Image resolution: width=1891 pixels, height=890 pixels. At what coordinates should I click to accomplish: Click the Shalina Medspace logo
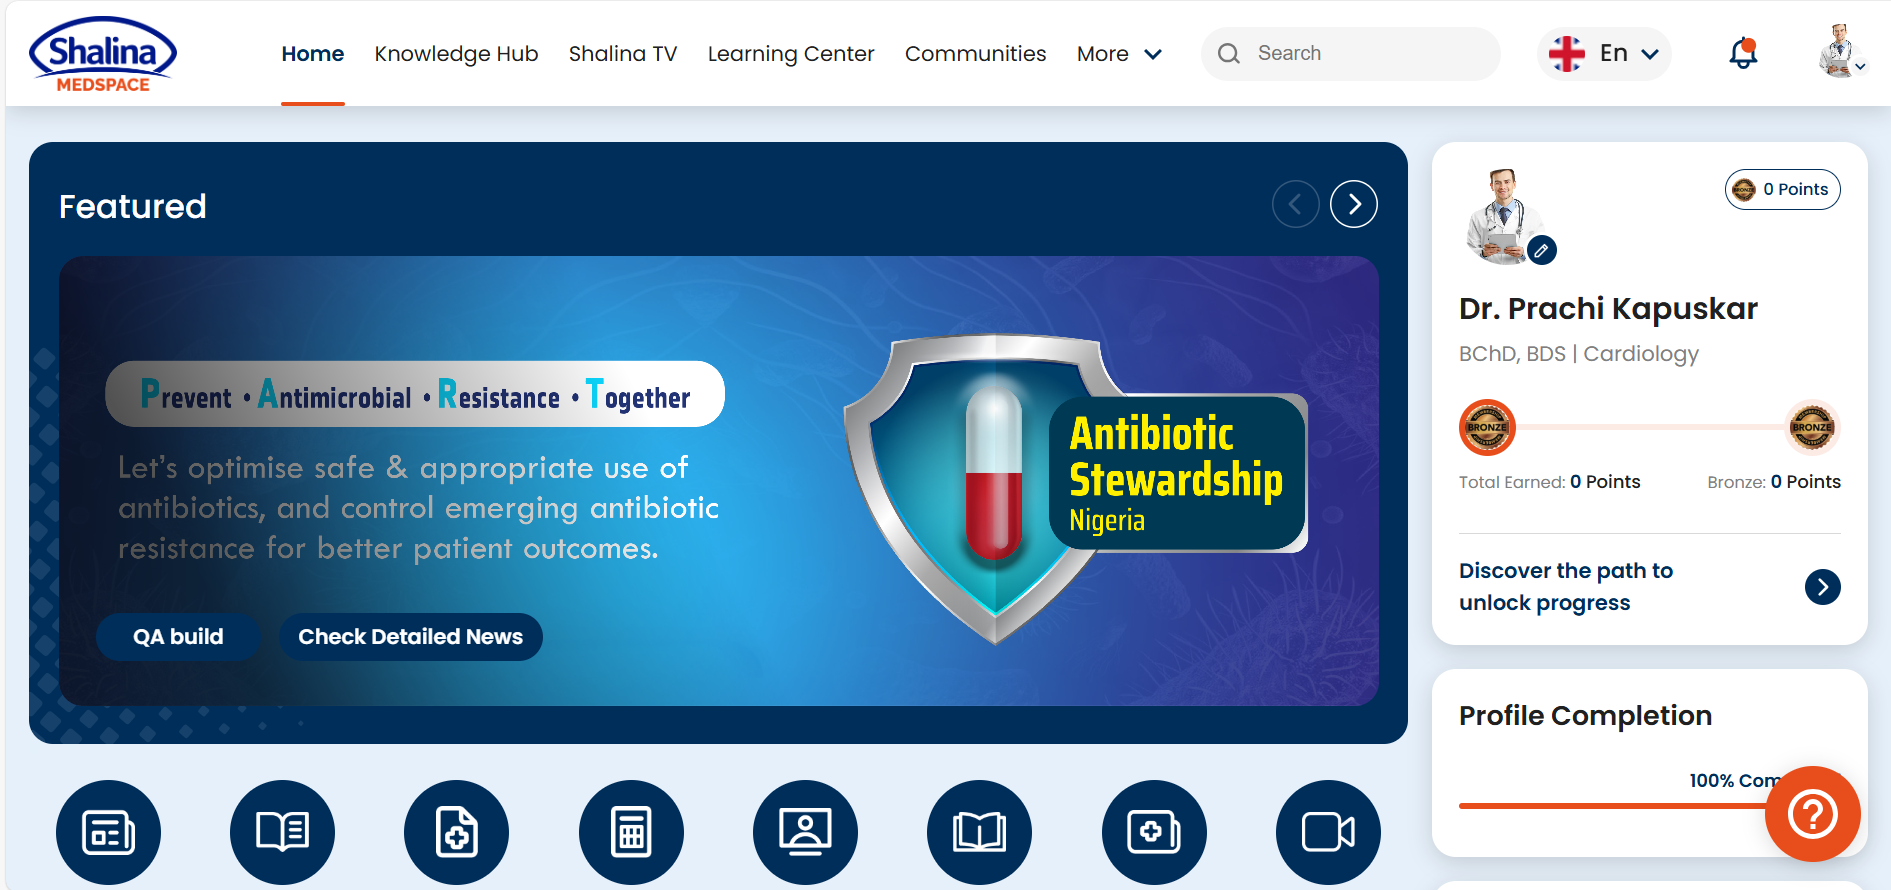(103, 55)
